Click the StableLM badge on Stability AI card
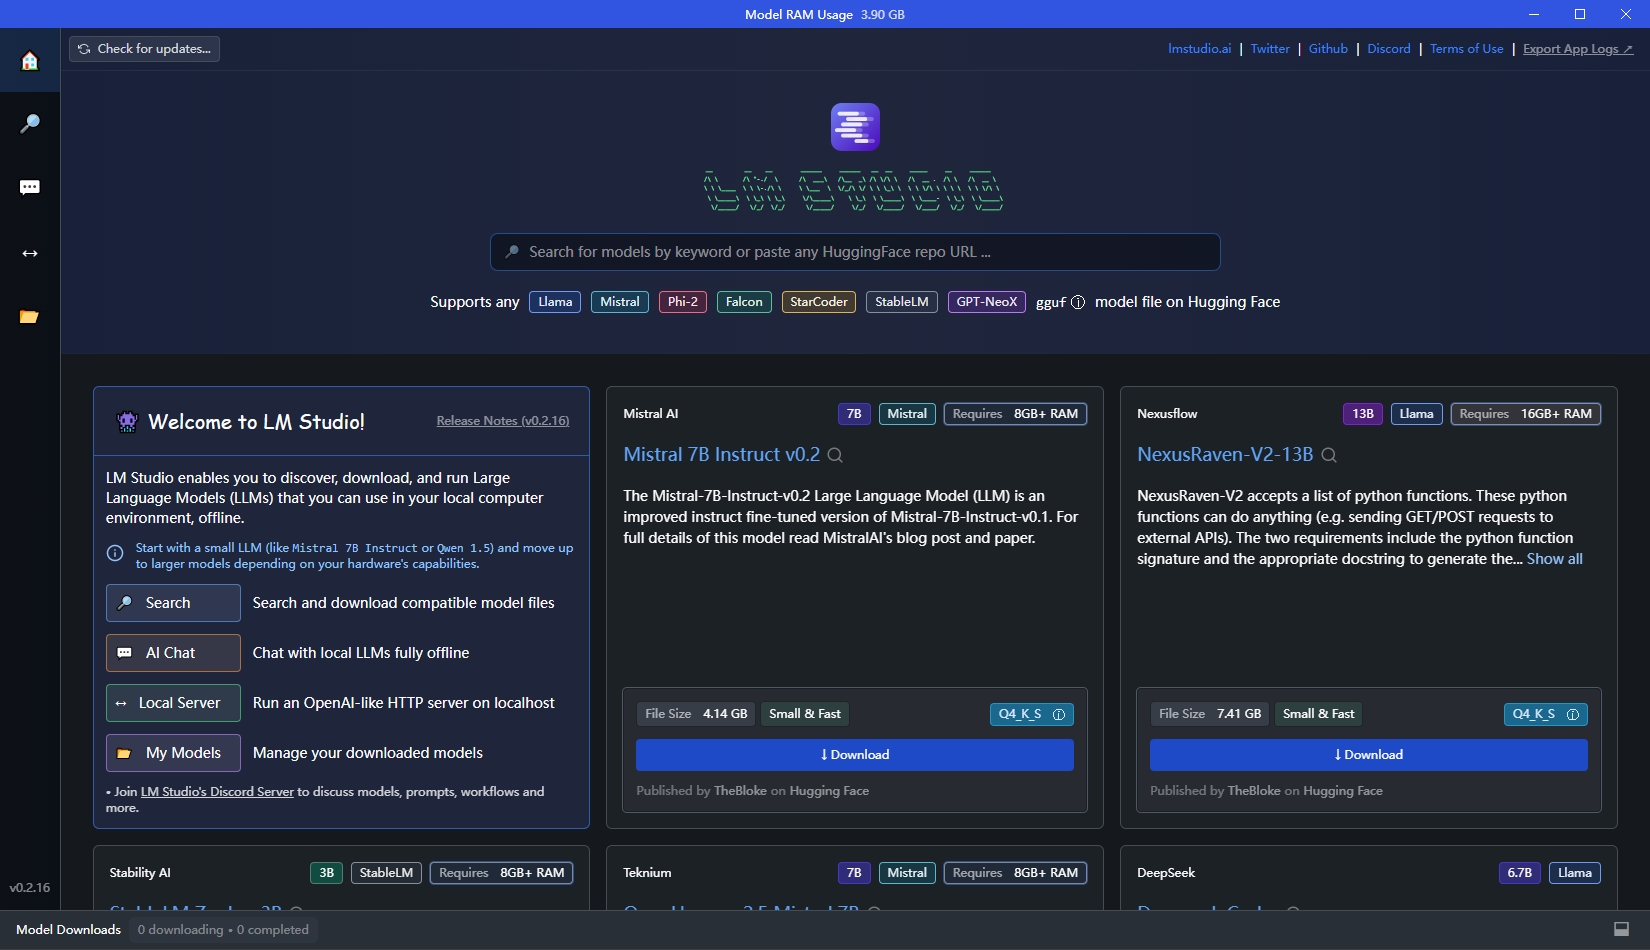The height and width of the screenshot is (950, 1650). (386, 873)
